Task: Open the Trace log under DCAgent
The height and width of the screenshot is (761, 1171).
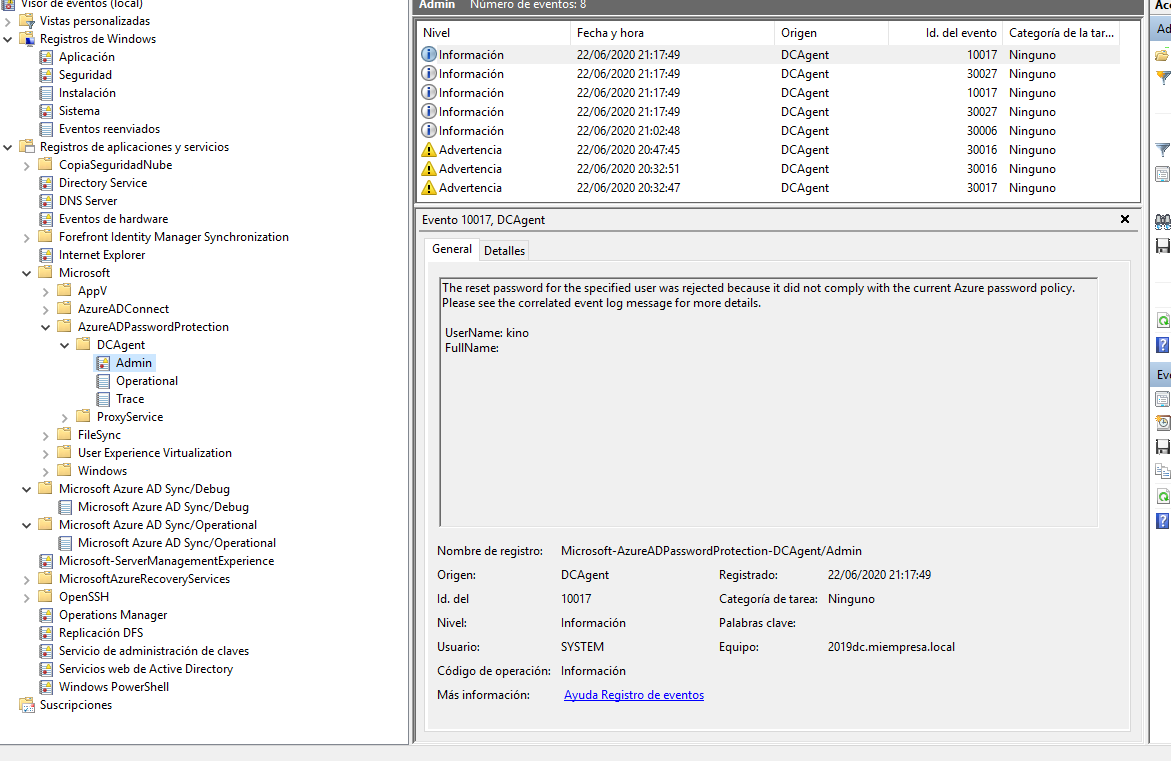Action: (130, 399)
